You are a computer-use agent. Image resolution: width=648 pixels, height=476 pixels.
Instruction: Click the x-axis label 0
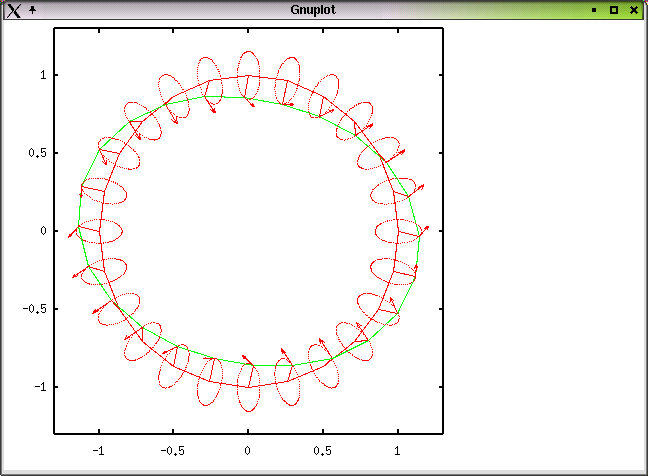tap(248, 451)
